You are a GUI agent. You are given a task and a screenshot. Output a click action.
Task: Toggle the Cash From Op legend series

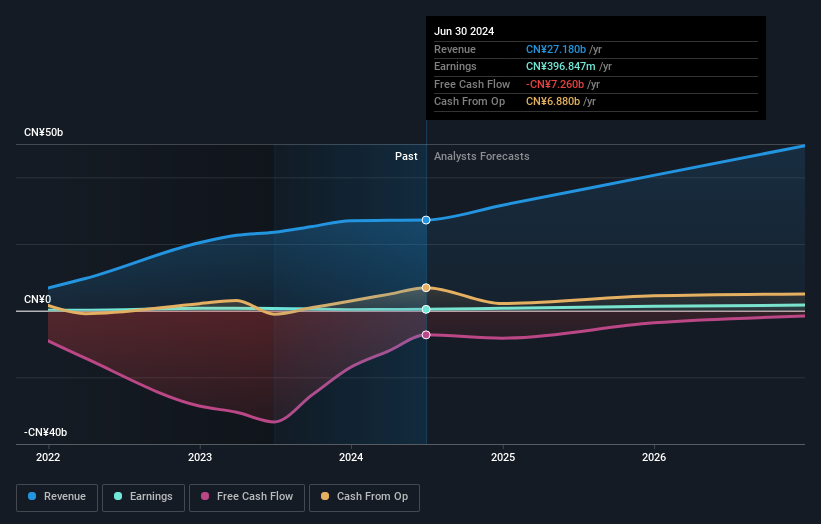(364, 497)
